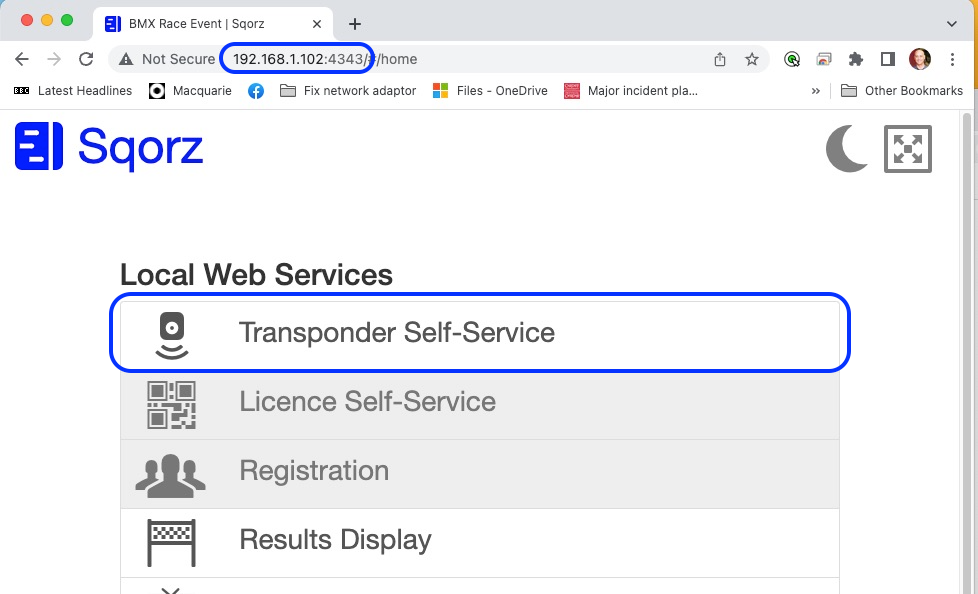Expand the hidden bookmarks chevron
The image size is (978, 594).
point(815,91)
